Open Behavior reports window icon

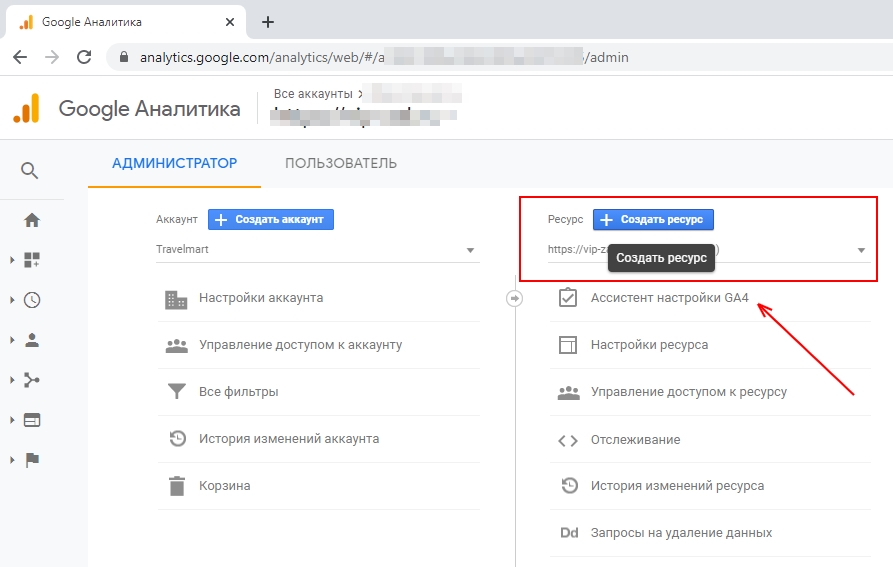coord(32,420)
